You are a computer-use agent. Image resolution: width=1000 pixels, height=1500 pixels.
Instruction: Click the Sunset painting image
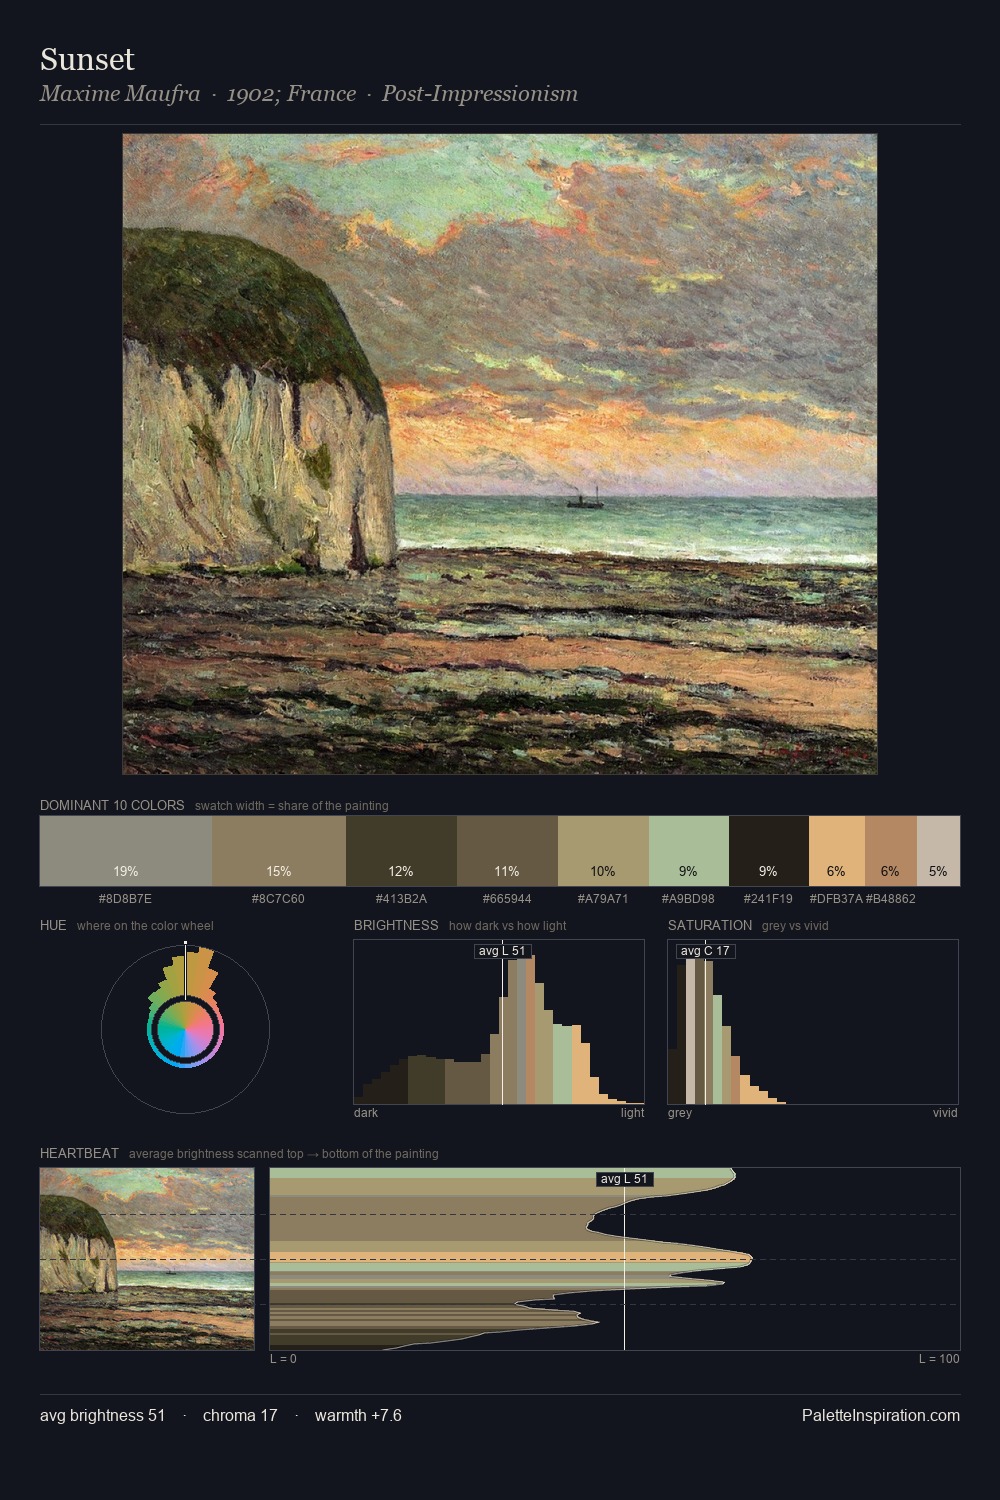coord(500,454)
